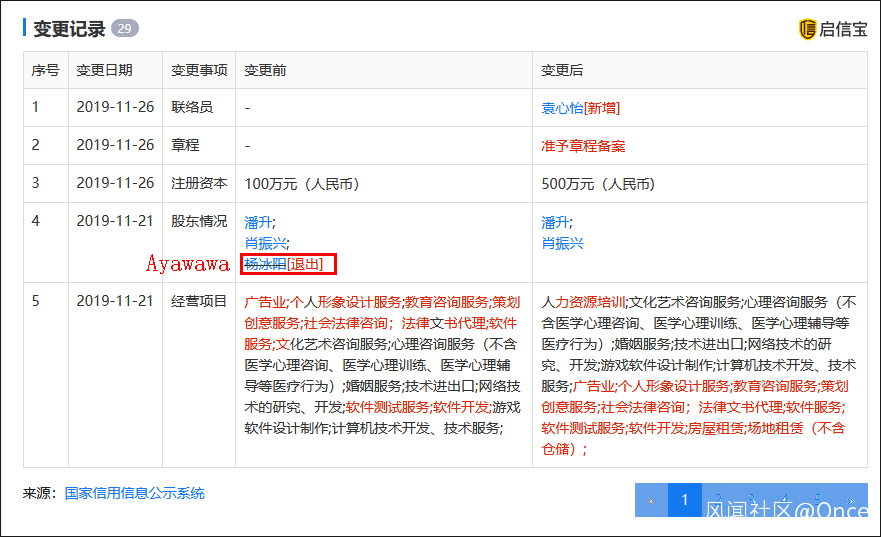Go to previous page with « arrow

[651, 500]
